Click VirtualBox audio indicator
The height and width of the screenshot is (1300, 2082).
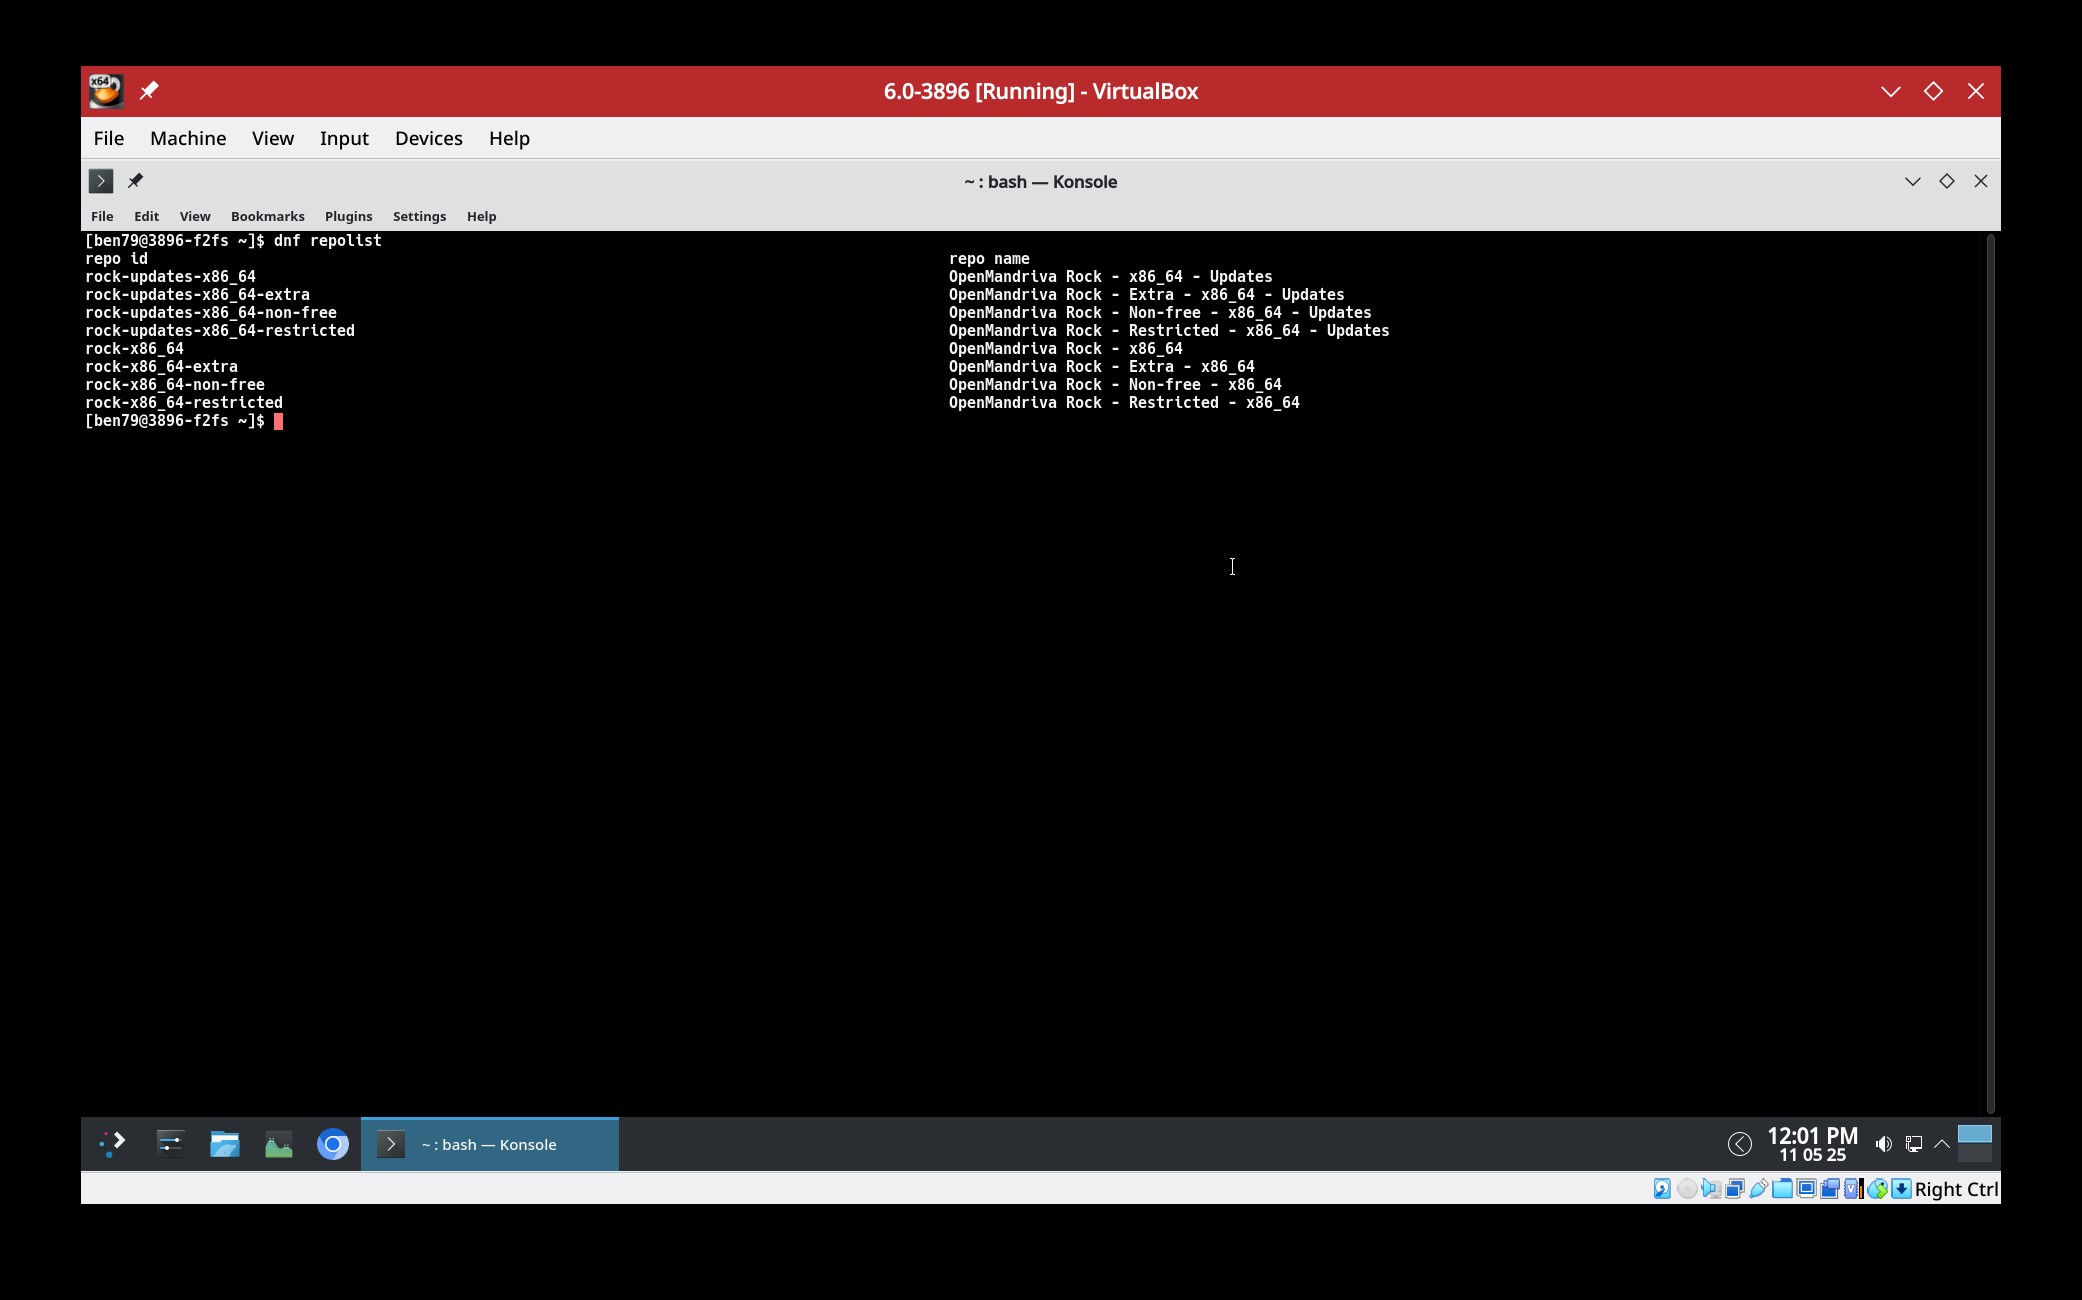[1711, 1189]
